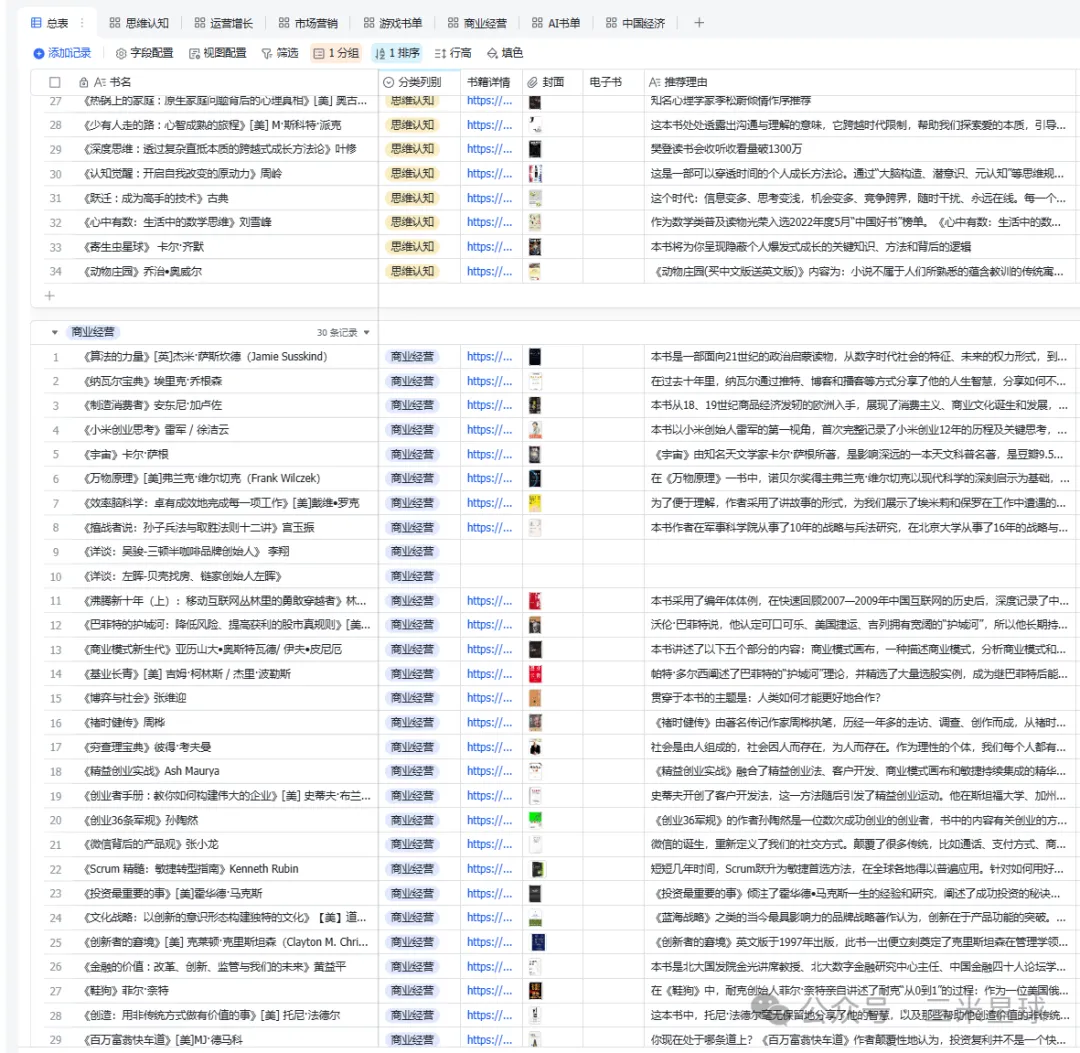Open the 填色 fill color tool
This screenshot has width=1080, height=1053.
(505, 53)
